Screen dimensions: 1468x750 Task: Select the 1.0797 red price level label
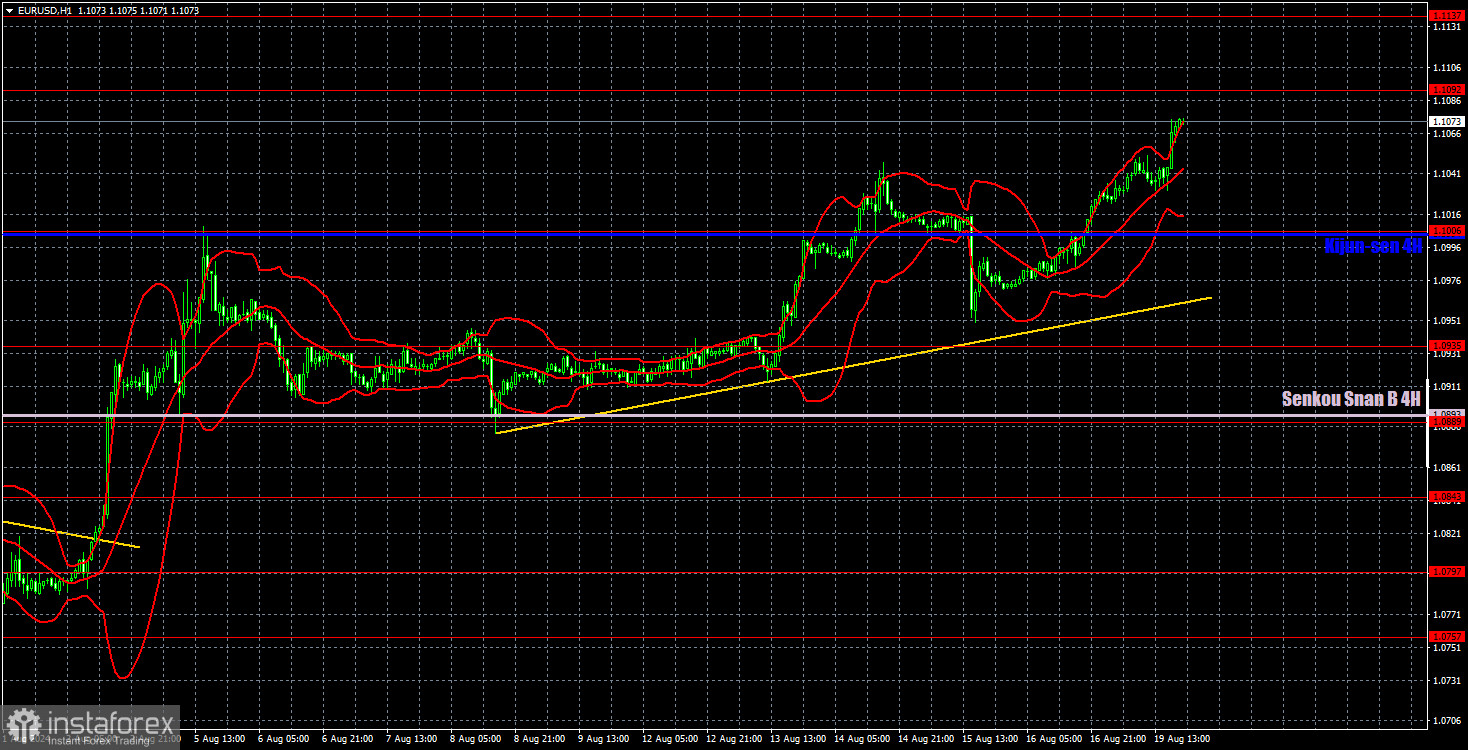1447,572
